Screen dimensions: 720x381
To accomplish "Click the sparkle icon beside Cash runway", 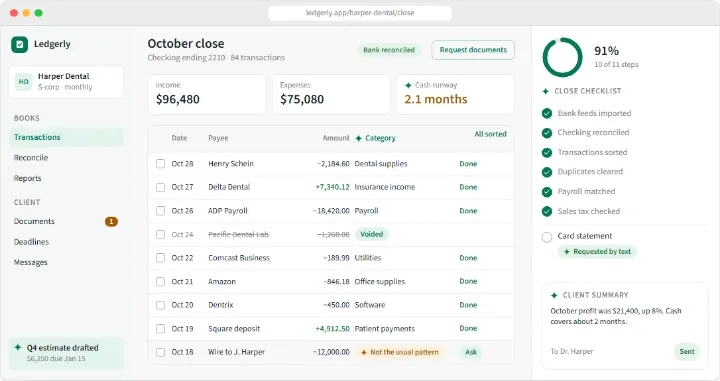I will [408, 85].
